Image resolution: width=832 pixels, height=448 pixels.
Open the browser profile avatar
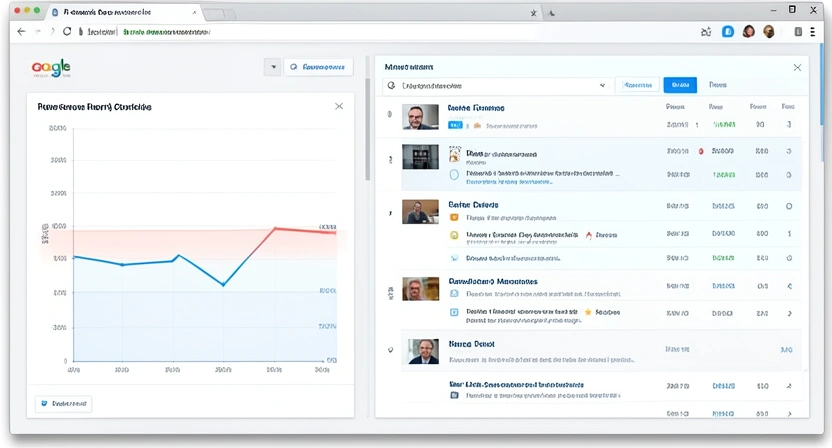tap(768, 31)
